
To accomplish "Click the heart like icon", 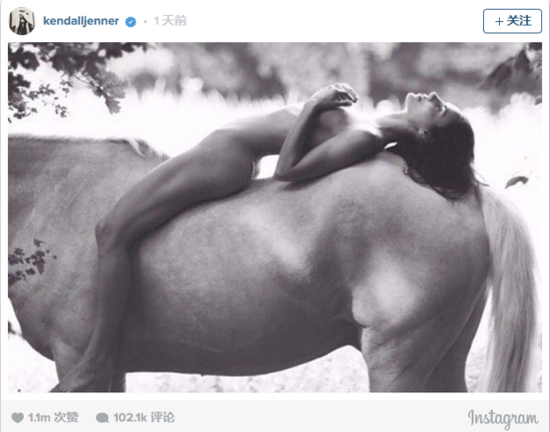I will (x=17, y=418).
